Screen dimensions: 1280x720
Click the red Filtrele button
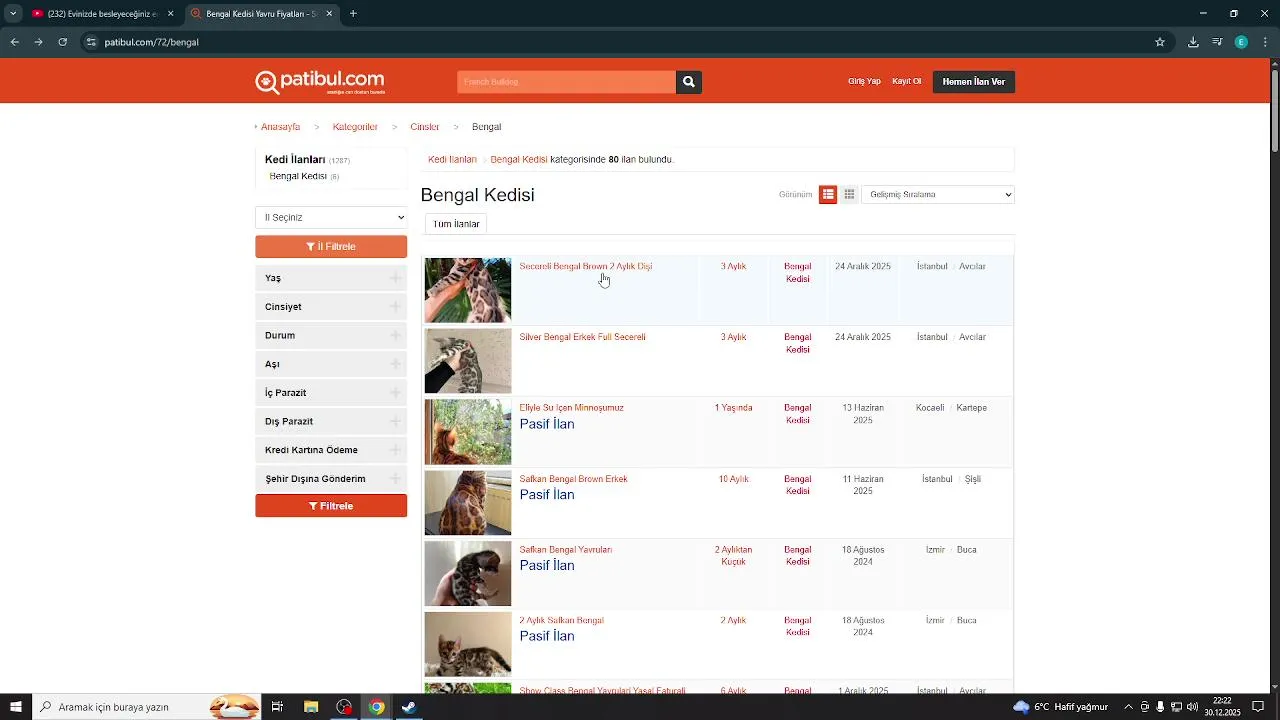click(x=331, y=506)
